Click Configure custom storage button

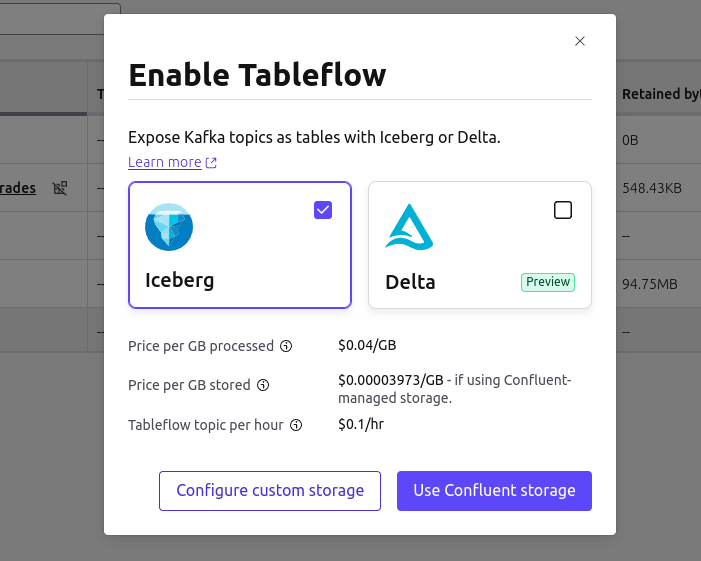(x=270, y=491)
